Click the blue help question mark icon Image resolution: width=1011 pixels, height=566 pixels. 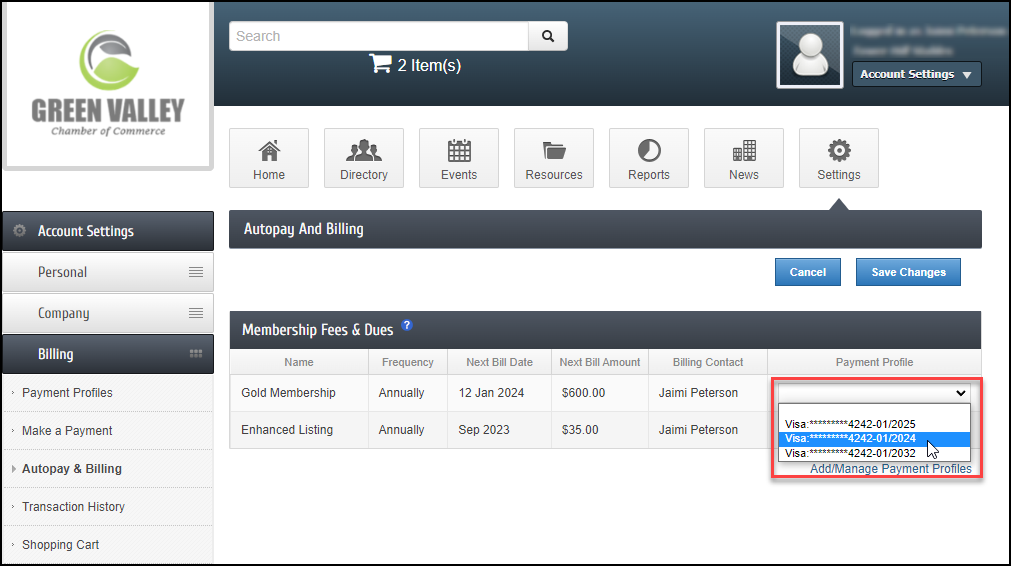coord(407,326)
